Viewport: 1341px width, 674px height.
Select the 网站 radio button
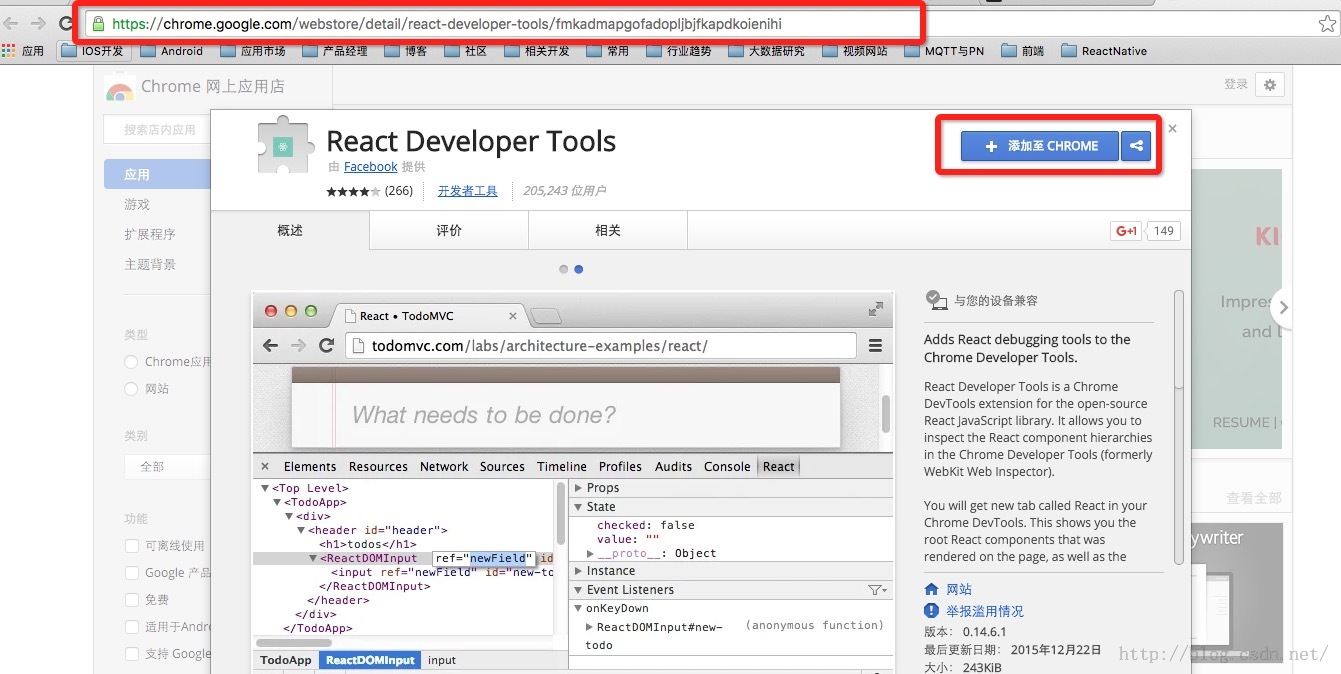132,389
